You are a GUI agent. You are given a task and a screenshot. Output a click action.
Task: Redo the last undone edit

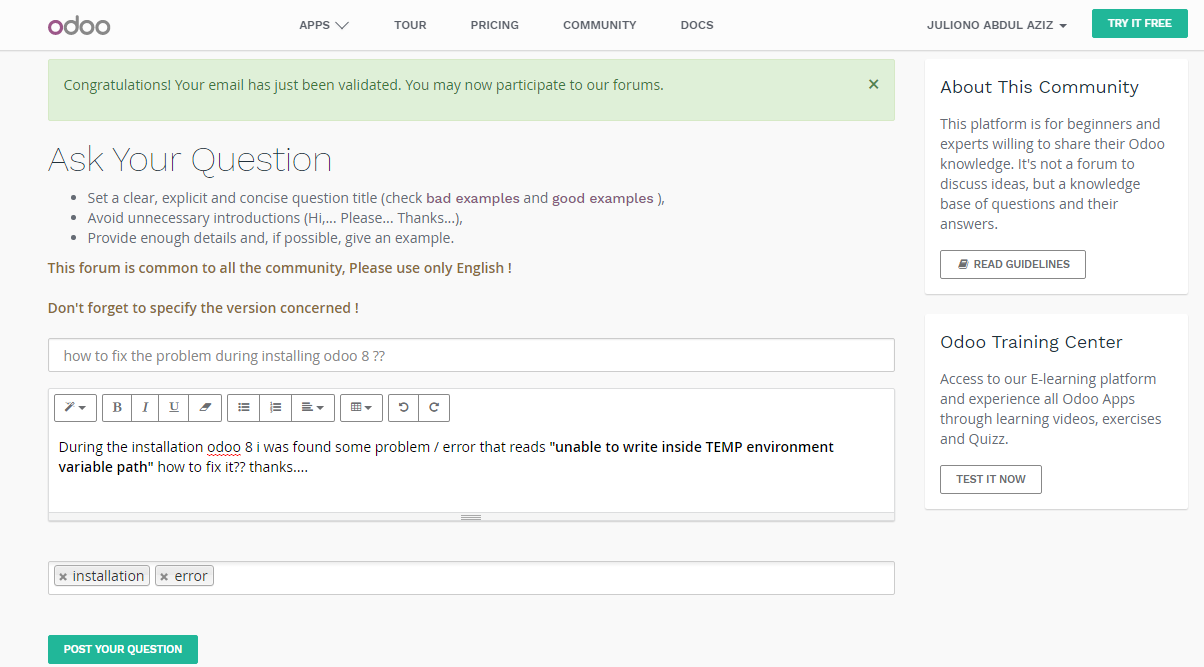pyautogui.click(x=434, y=407)
